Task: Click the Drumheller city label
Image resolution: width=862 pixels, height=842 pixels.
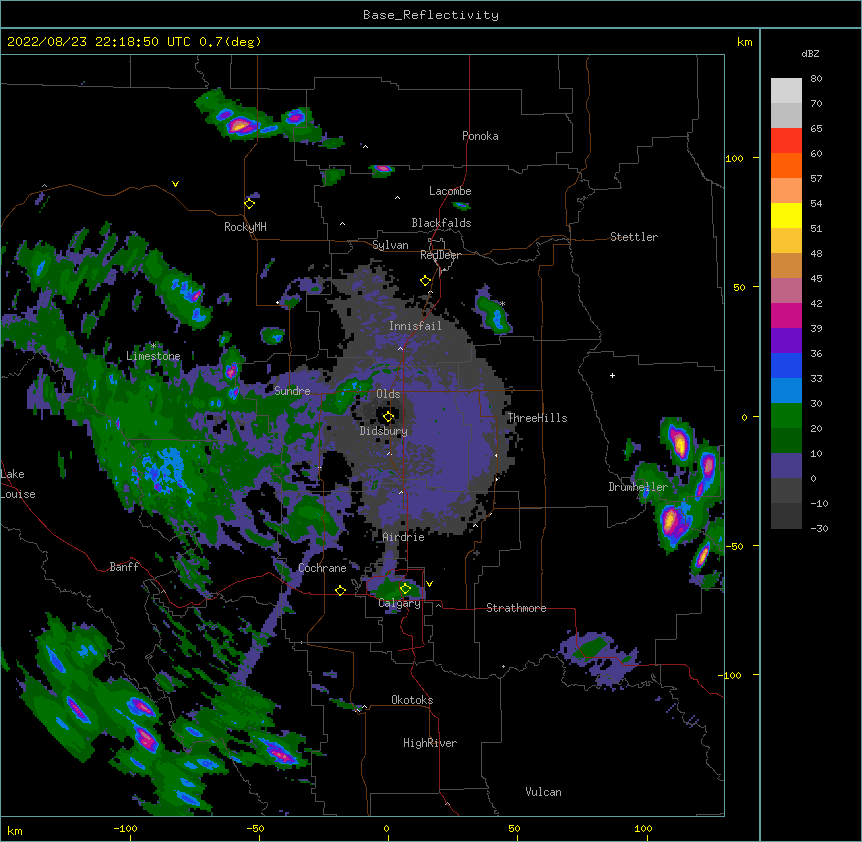Action: [x=638, y=487]
